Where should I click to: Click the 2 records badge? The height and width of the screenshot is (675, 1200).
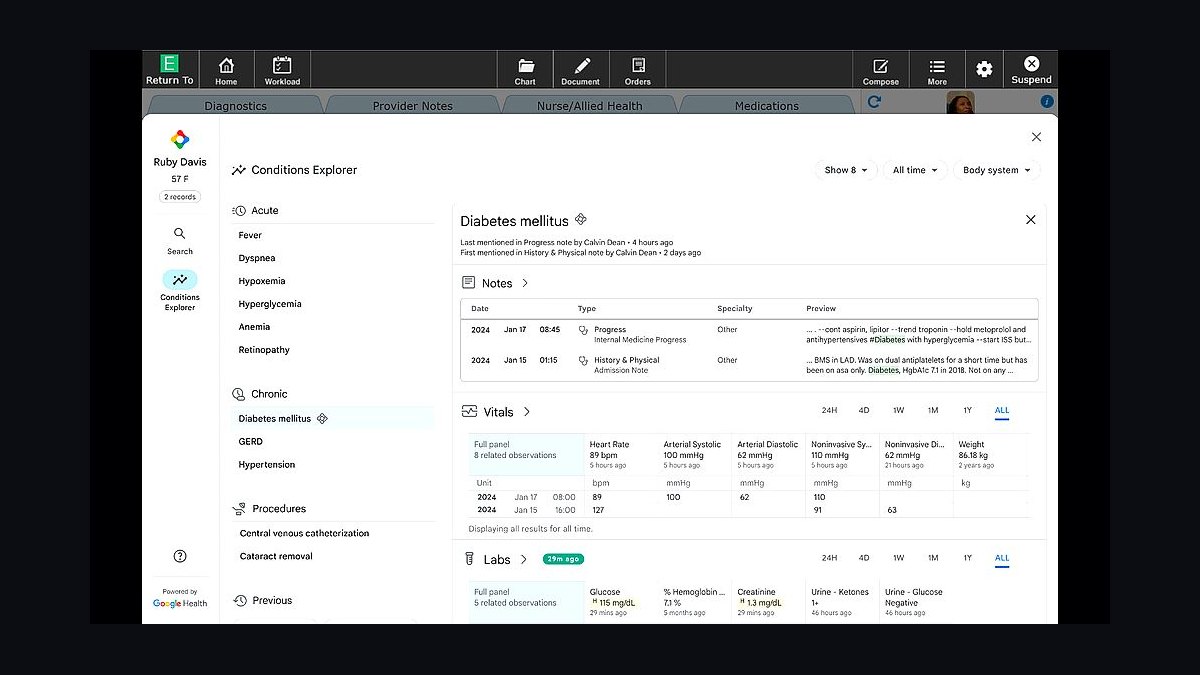pos(180,197)
